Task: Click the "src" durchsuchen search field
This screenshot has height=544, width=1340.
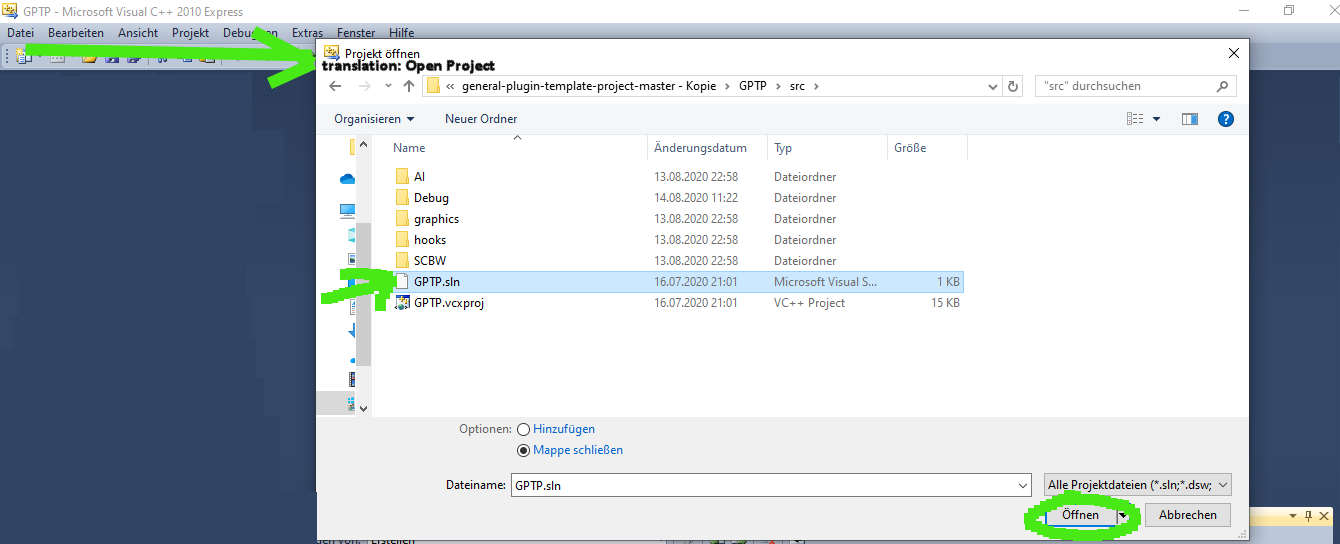Action: [x=1125, y=86]
